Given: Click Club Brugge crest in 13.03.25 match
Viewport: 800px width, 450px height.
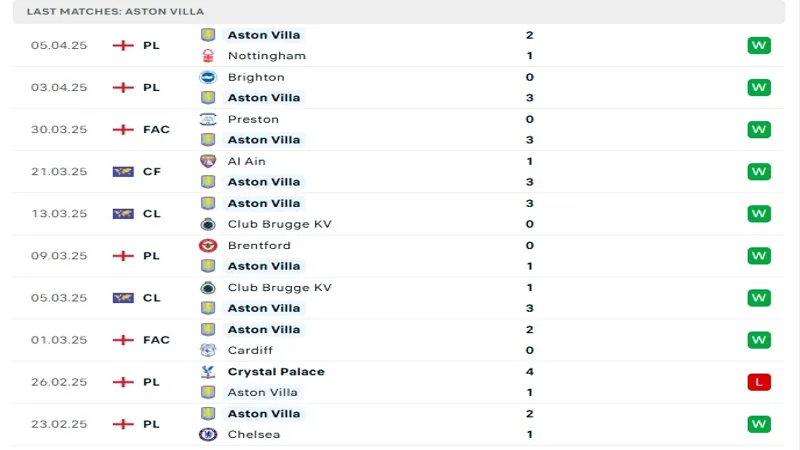Looking at the screenshot, I should click(208, 224).
